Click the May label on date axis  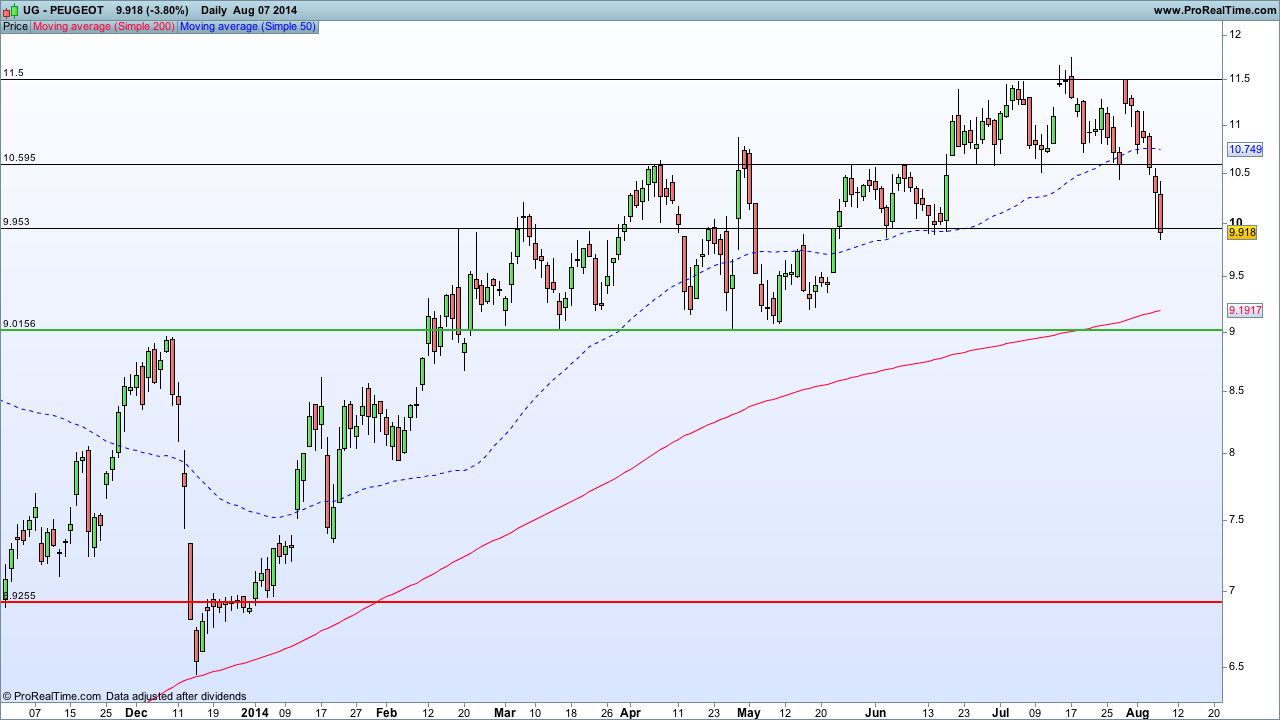point(749,713)
